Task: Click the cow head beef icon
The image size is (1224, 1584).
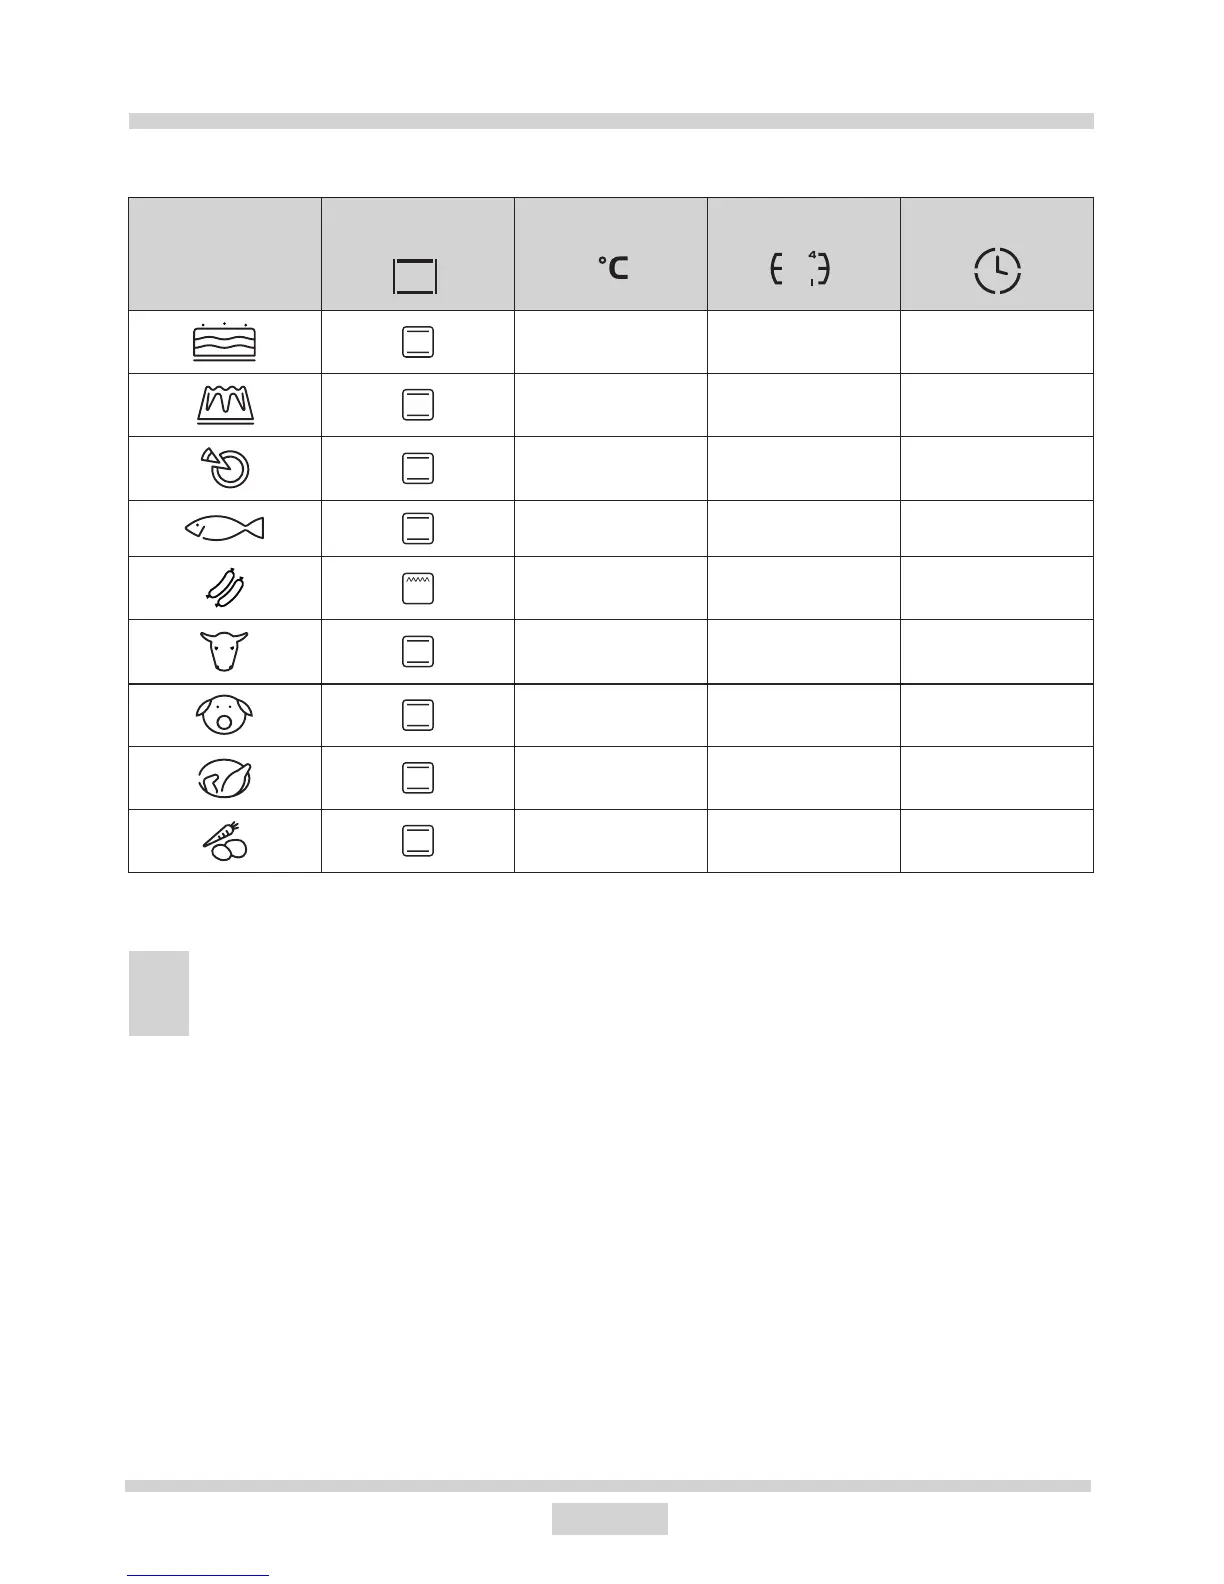Action: click(224, 651)
